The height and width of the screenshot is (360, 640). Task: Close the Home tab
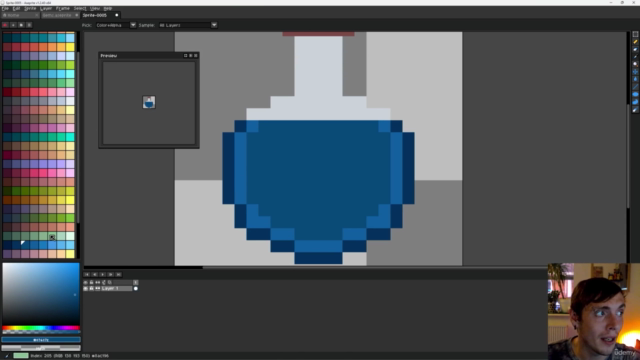(x=36, y=15)
